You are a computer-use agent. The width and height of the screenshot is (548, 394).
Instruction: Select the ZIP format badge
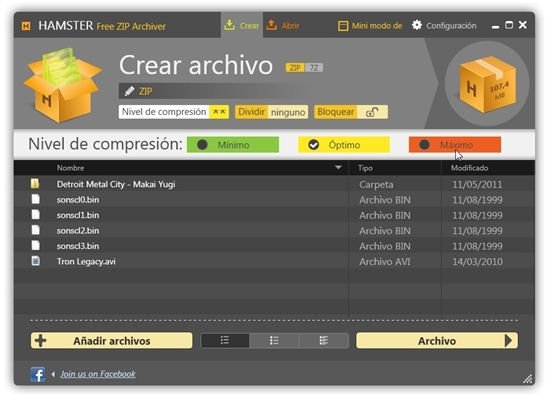295,67
